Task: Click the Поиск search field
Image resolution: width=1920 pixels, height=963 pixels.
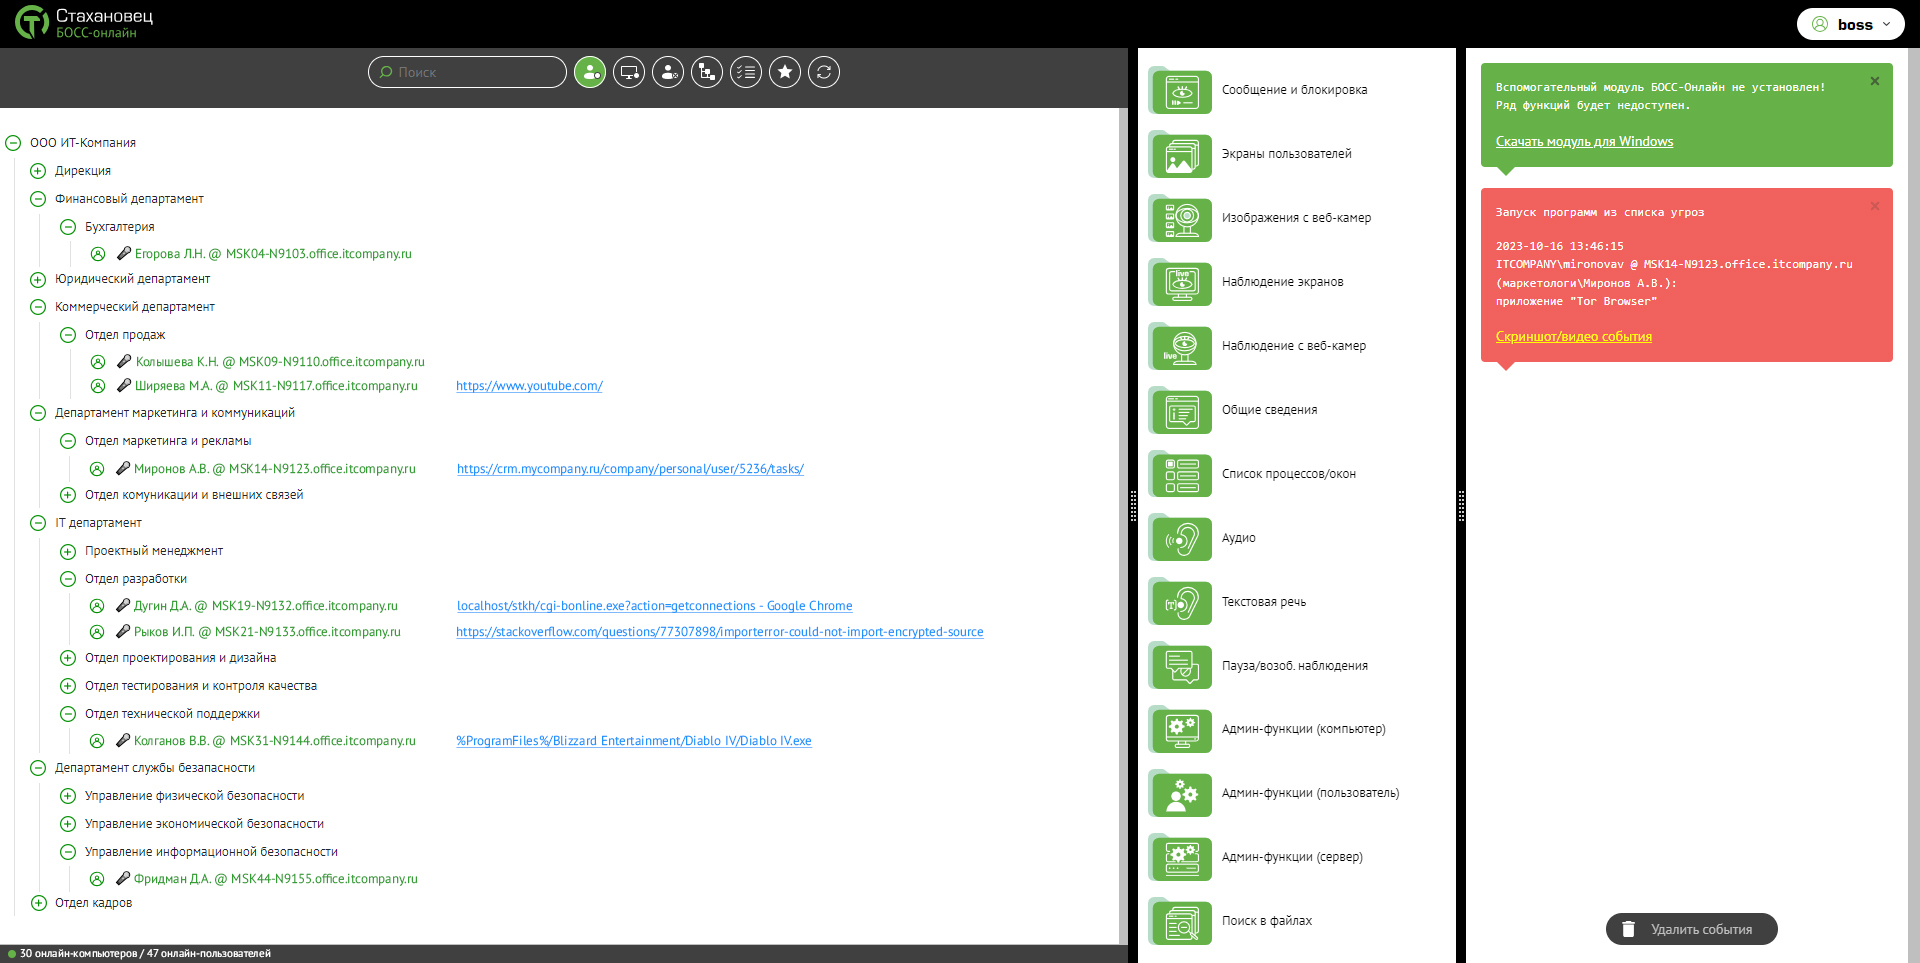Action: click(467, 72)
